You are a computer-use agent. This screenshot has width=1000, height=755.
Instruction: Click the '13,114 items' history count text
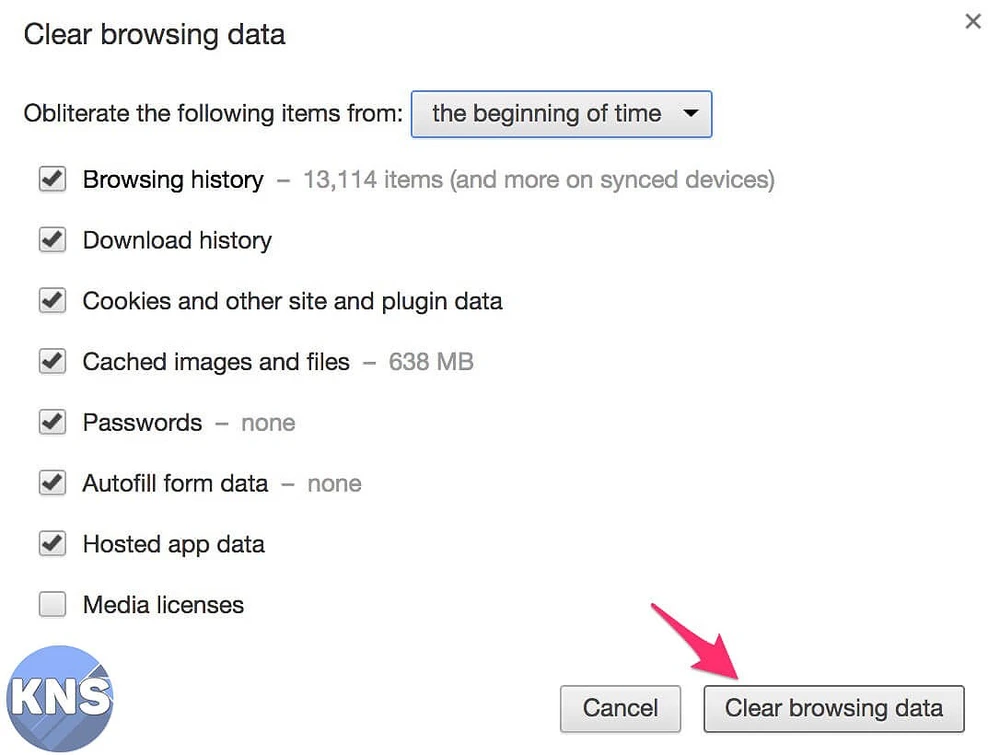tap(372, 180)
